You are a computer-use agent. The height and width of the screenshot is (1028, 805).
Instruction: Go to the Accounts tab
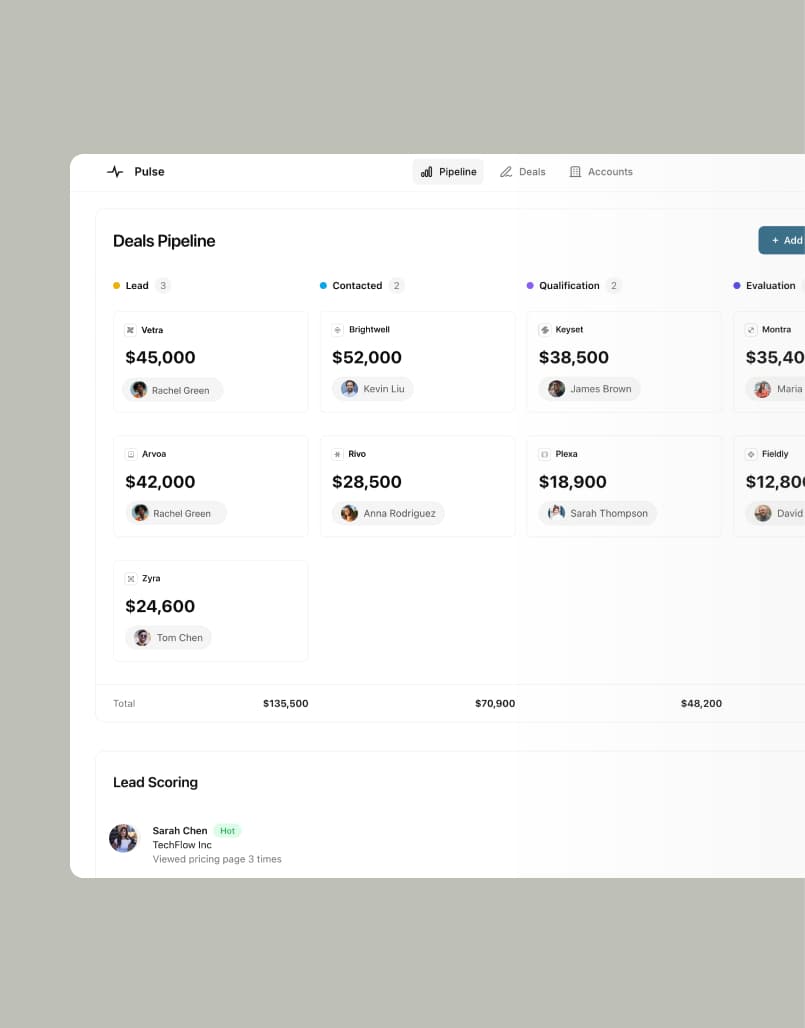[x=601, y=172]
